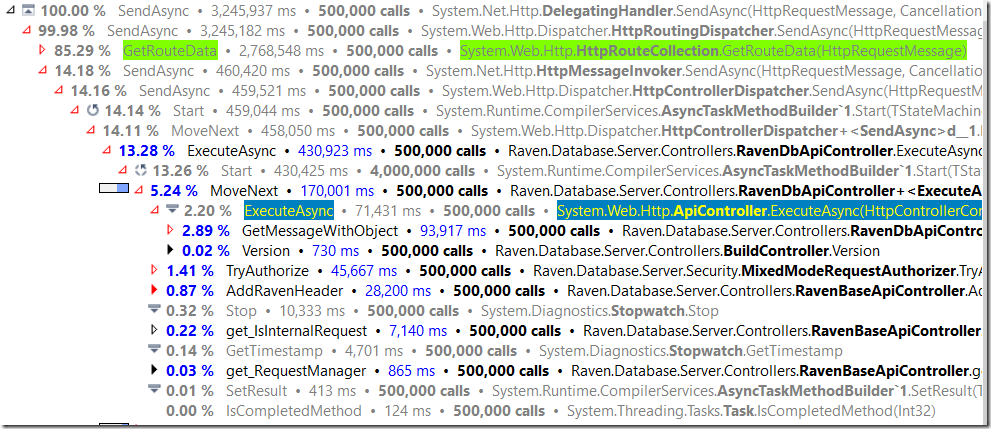Click the System.Diagnostics.Stopwatch.GetTimestamp qualified name
Viewport: 991px width, 429px height.
click(691, 350)
